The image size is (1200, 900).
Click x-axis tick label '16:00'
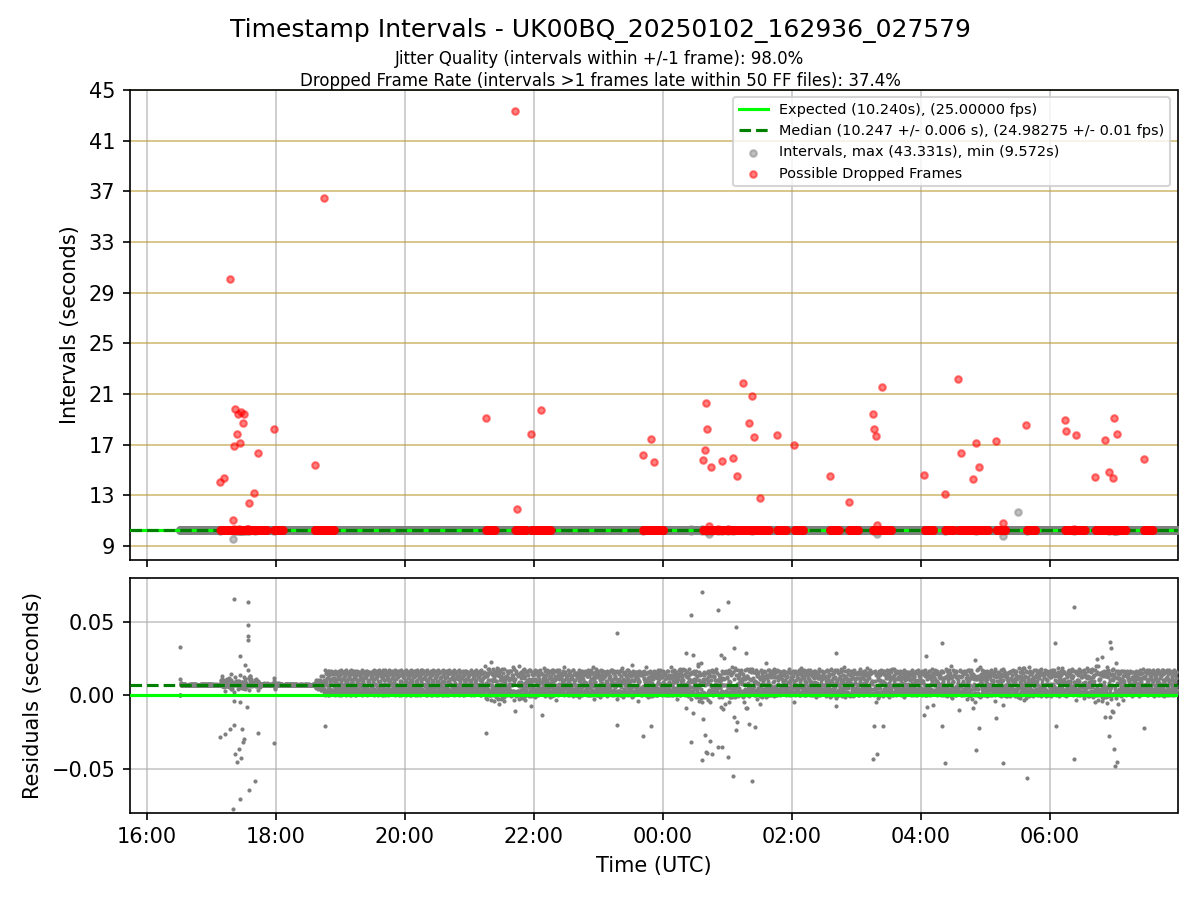click(x=147, y=834)
